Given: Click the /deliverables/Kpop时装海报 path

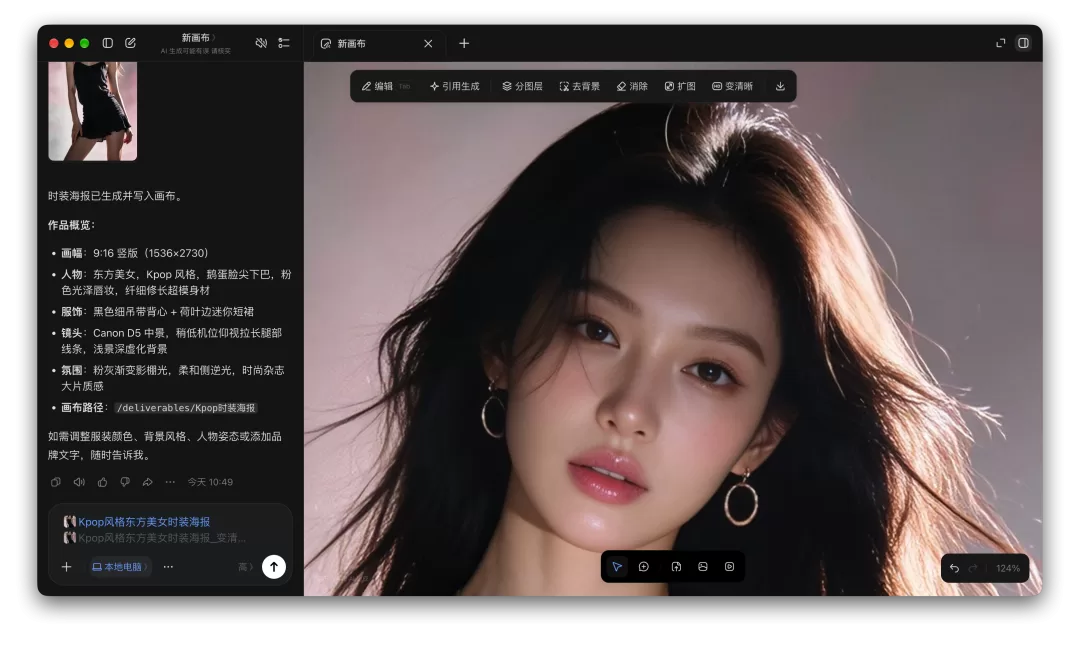Looking at the screenshot, I should coord(186,408).
